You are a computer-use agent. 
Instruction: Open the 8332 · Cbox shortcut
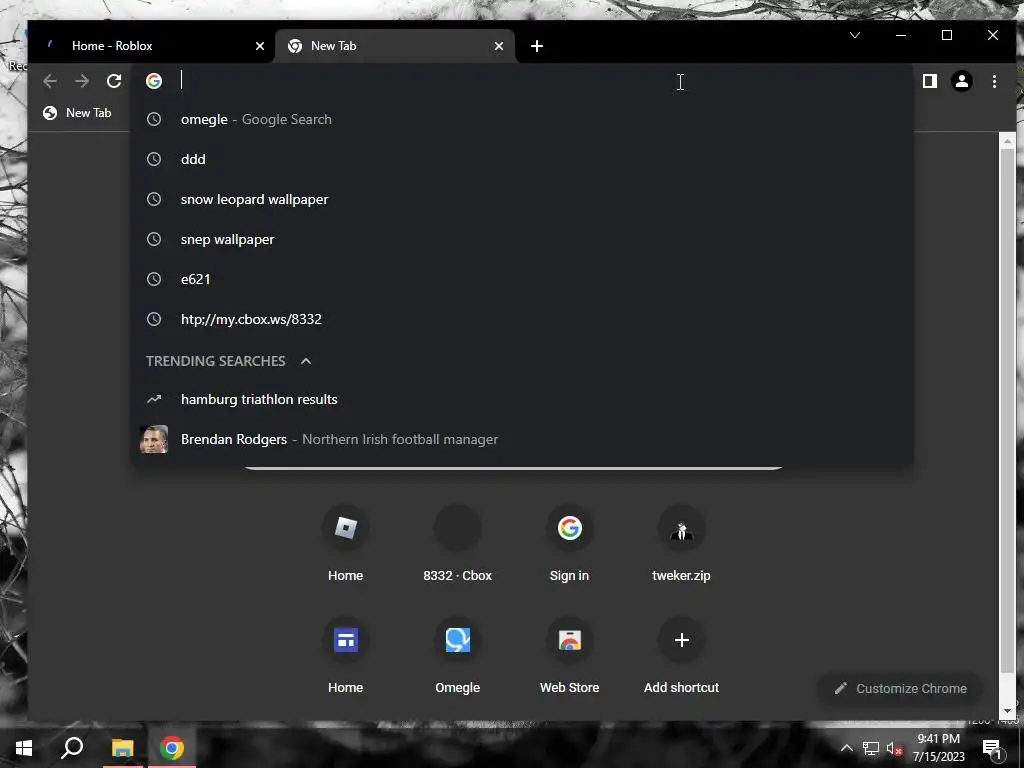(457, 543)
